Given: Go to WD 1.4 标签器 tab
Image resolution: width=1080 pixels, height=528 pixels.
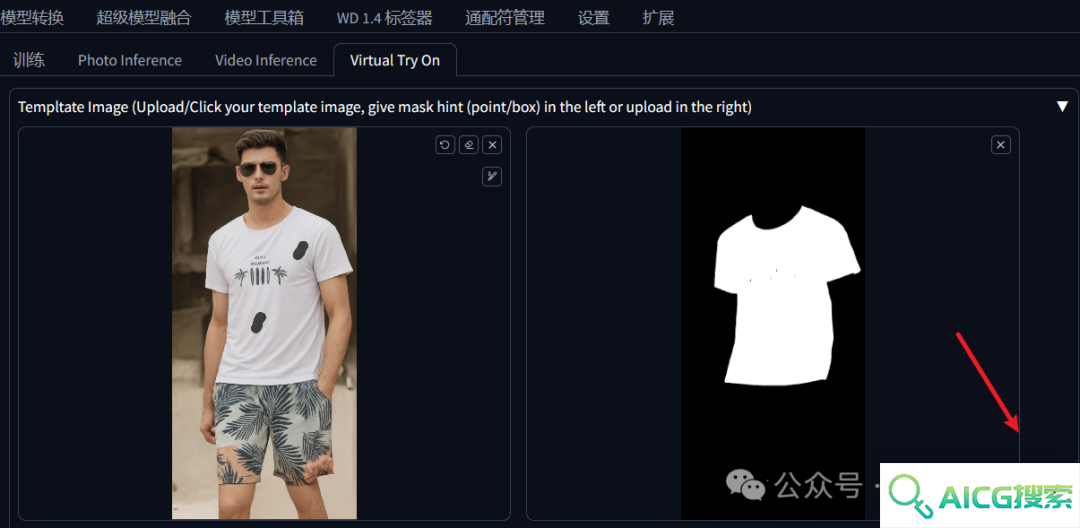Looking at the screenshot, I should (384, 17).
